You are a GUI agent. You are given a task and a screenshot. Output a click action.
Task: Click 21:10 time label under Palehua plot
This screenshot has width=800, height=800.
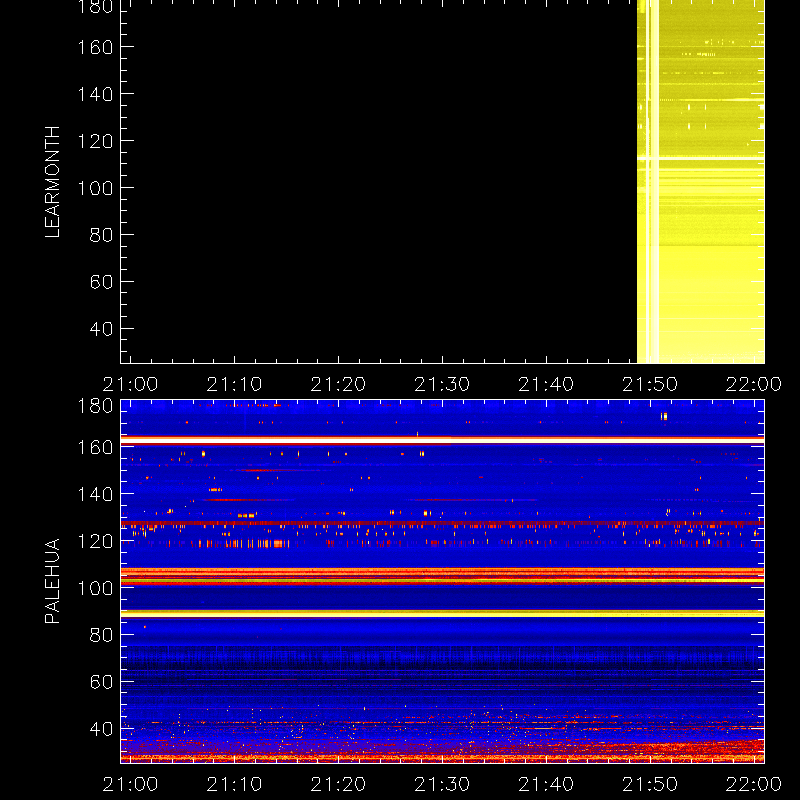click(234, 784)
